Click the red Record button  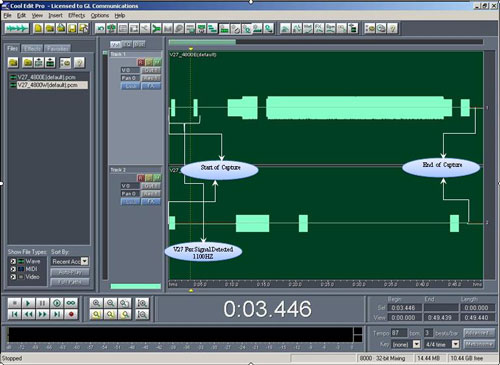71,314
